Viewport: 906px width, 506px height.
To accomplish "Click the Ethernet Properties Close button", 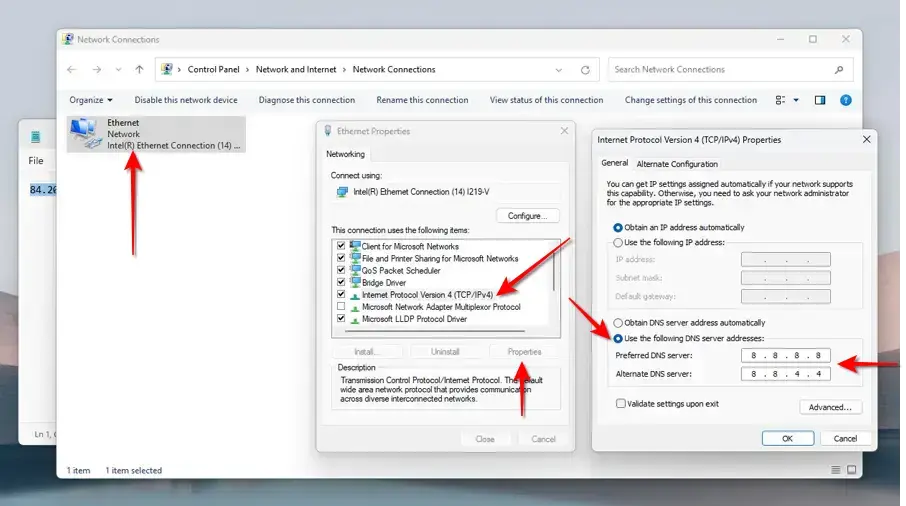I will (485, 439).
